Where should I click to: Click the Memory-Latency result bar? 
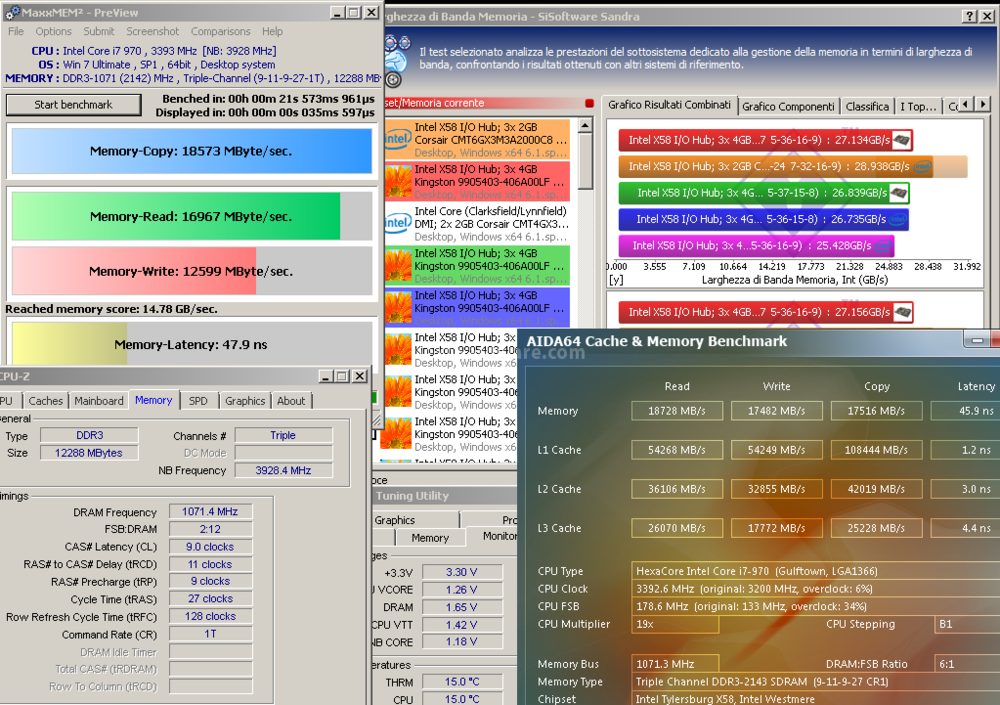[x=191, y=345]
